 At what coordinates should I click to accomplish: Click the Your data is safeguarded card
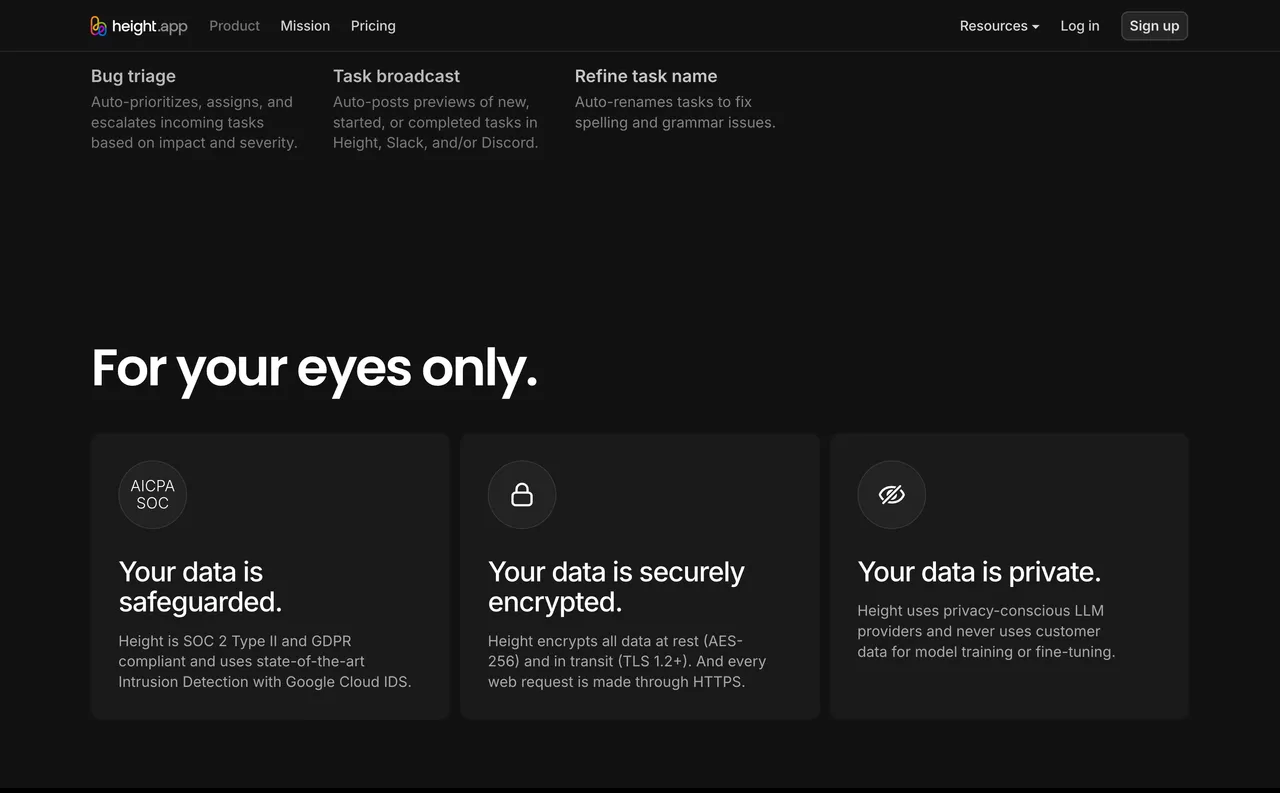pos(270,575)
